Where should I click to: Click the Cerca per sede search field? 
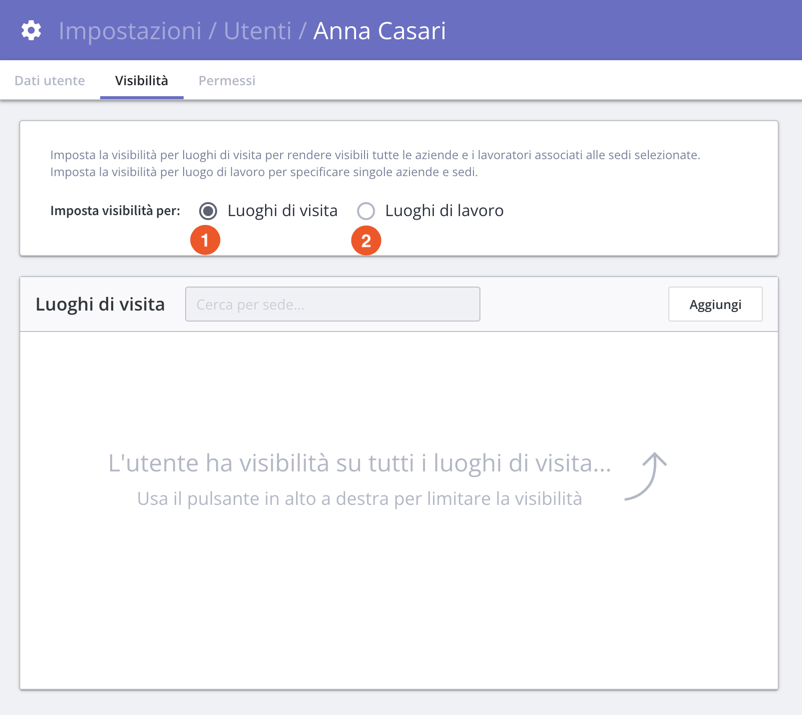[332, 304]
